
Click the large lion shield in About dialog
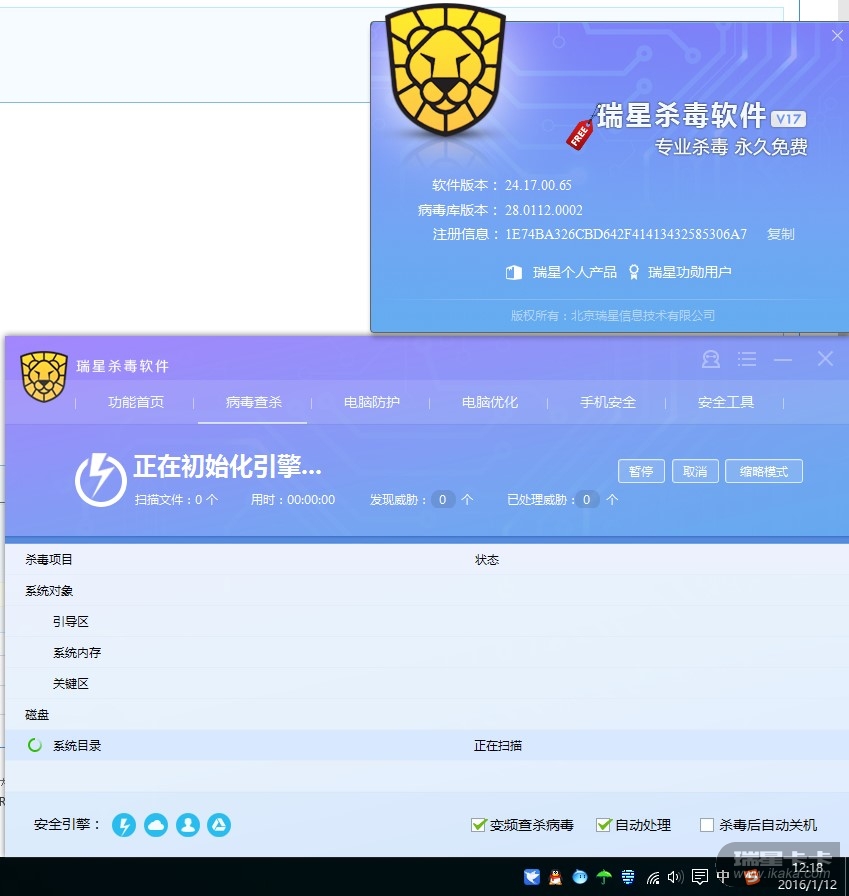point(445,70)
